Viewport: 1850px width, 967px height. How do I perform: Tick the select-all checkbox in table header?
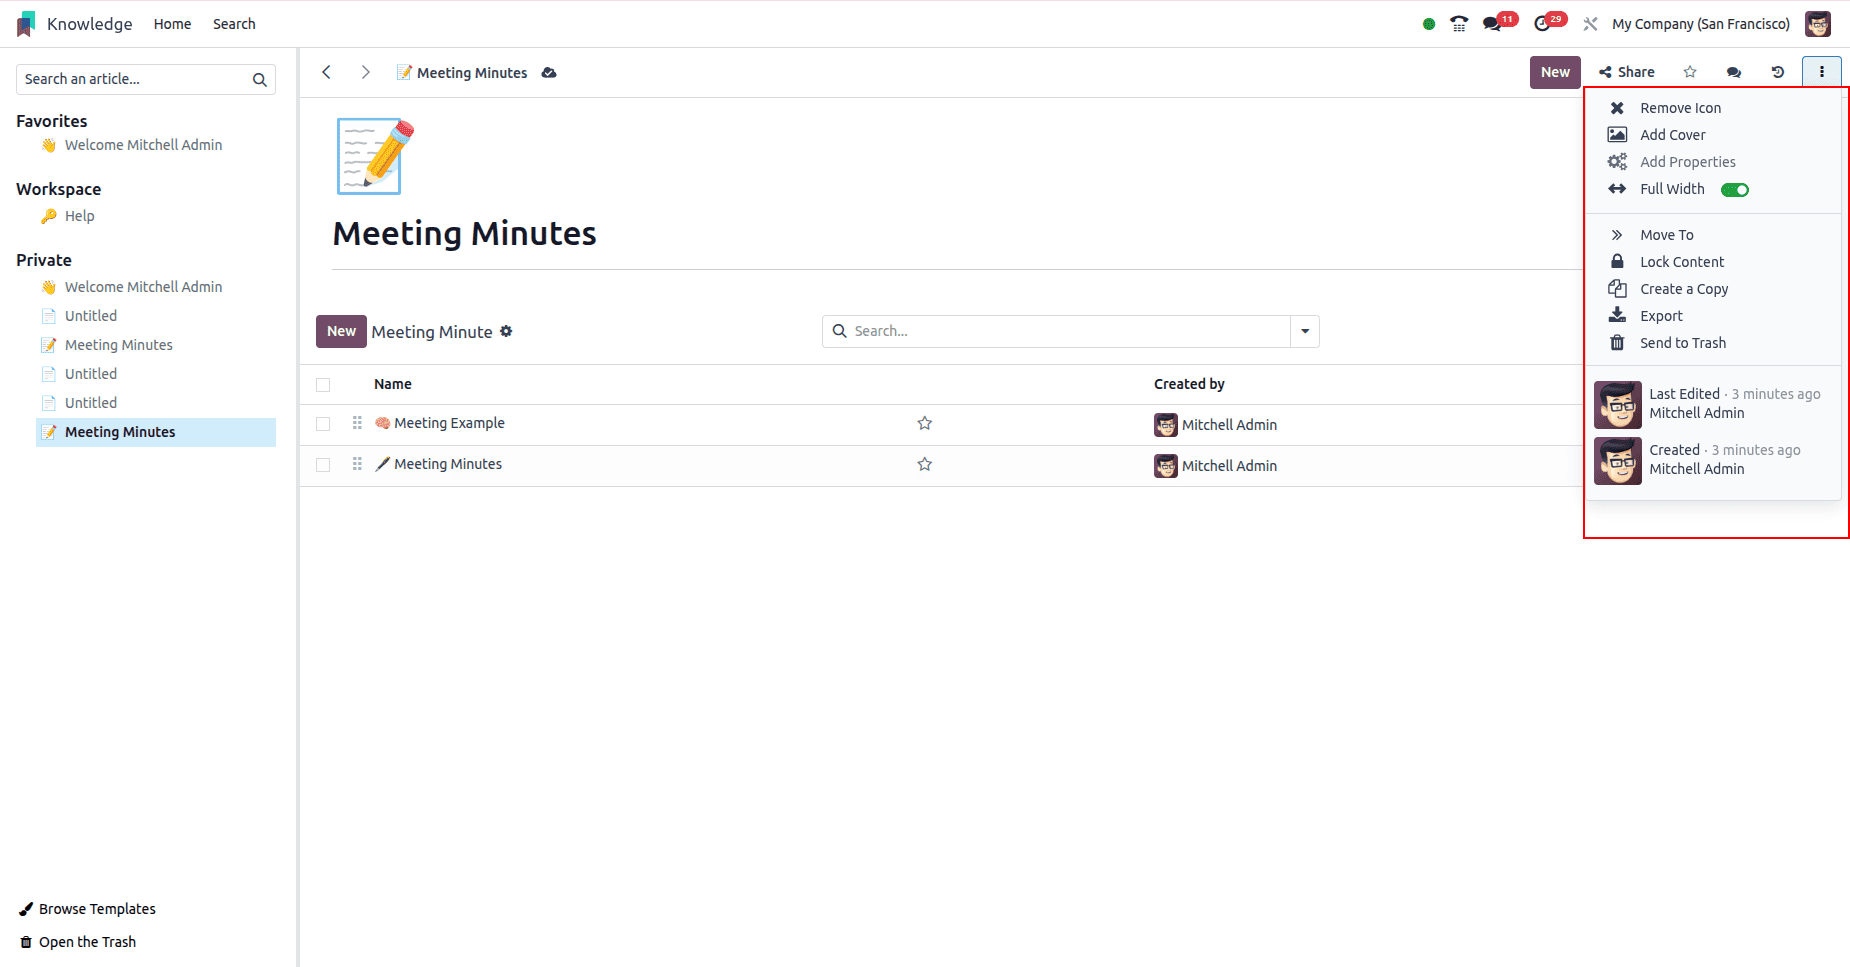pos(323,385)
